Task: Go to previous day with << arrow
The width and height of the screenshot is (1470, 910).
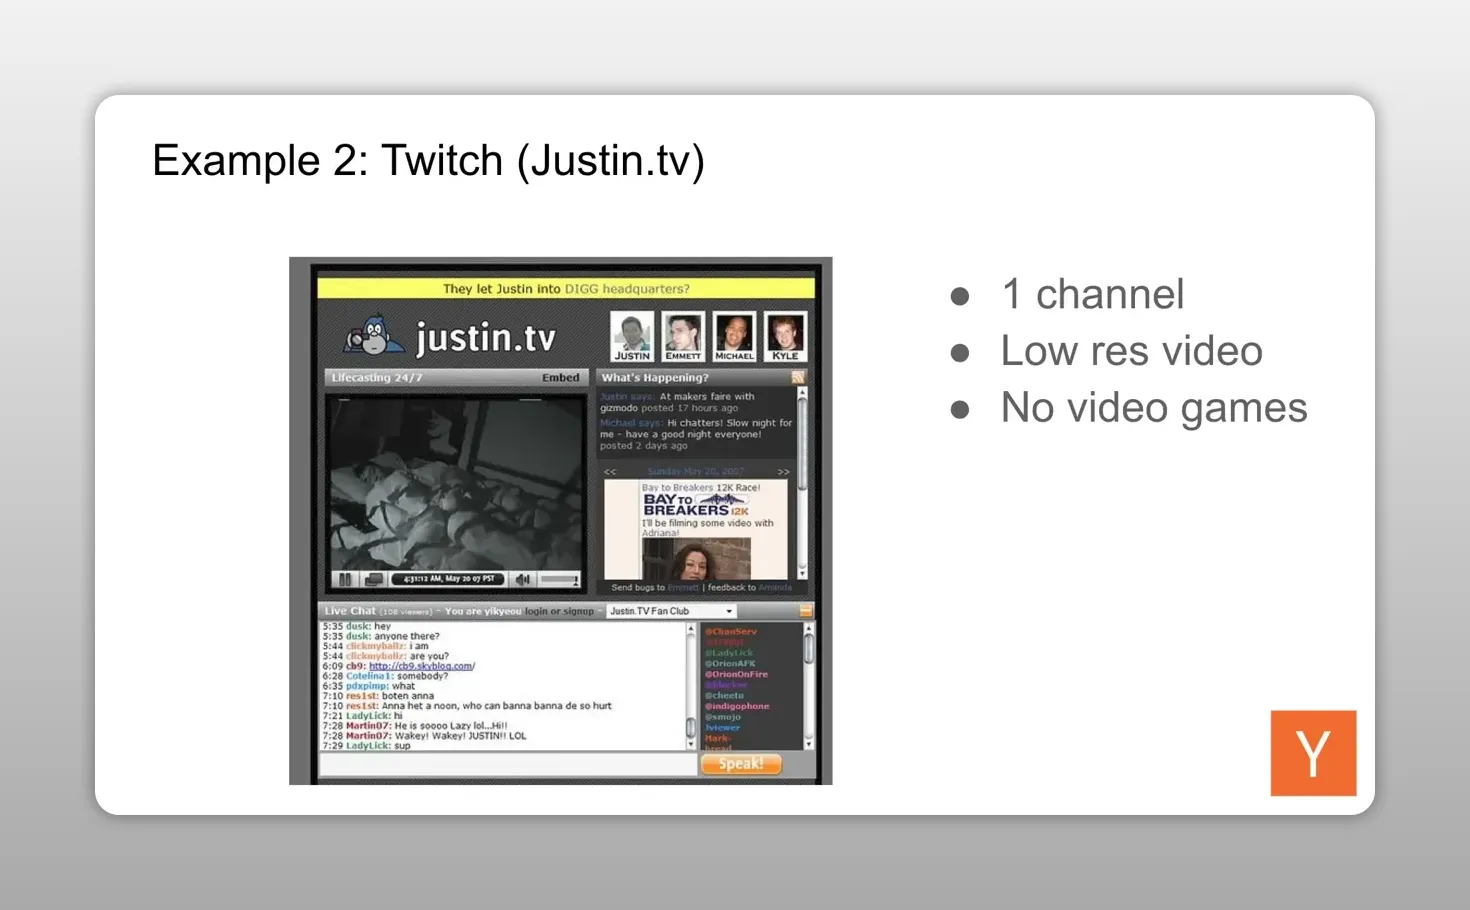Action: point(610,471)
